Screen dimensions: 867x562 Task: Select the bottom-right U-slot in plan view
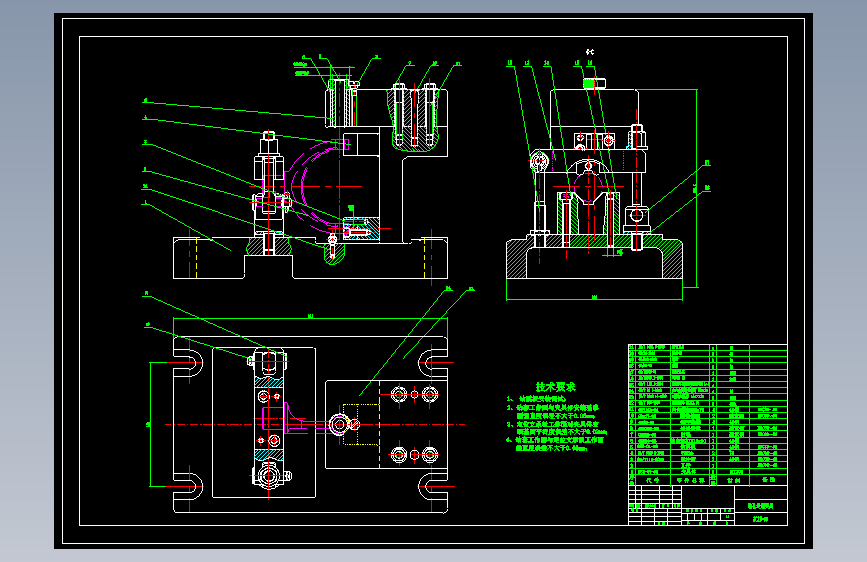click(433, 487)
